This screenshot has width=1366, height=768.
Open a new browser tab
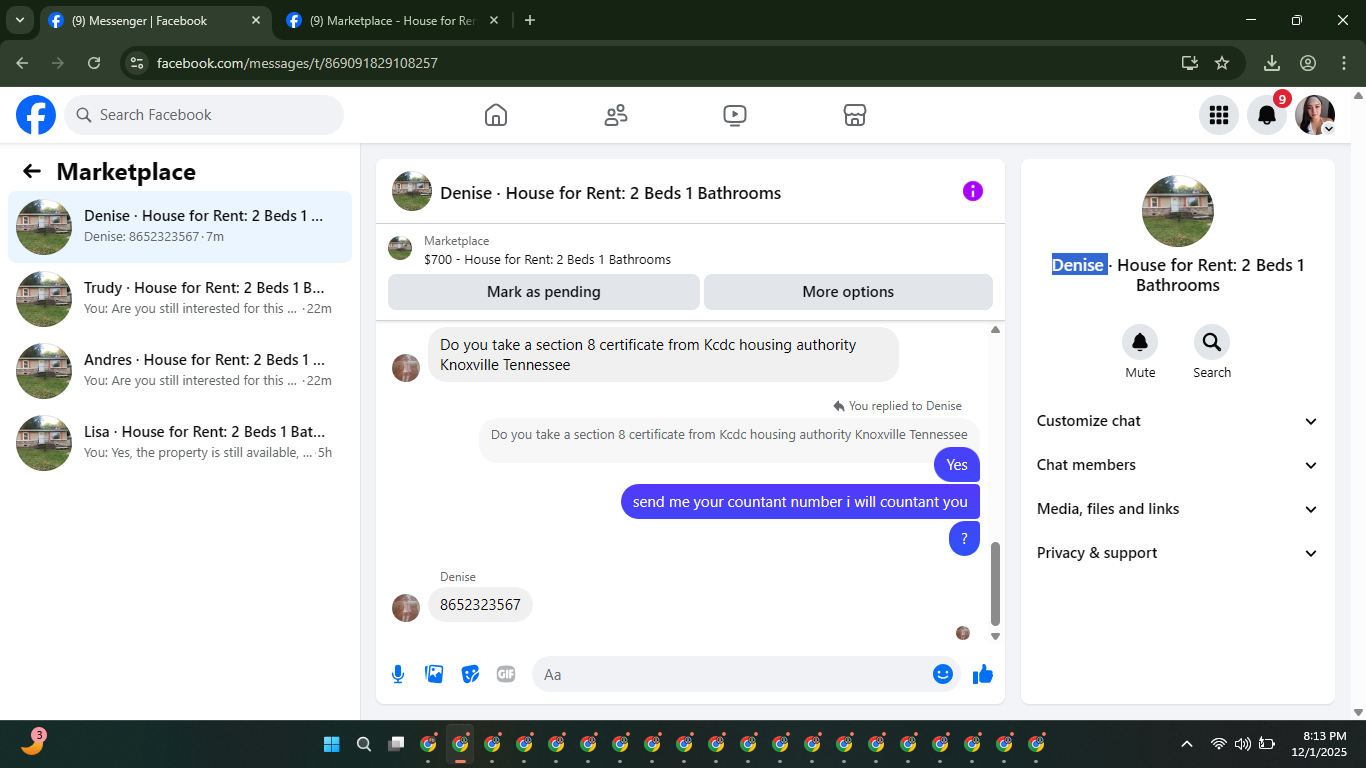tap(530, 20)
